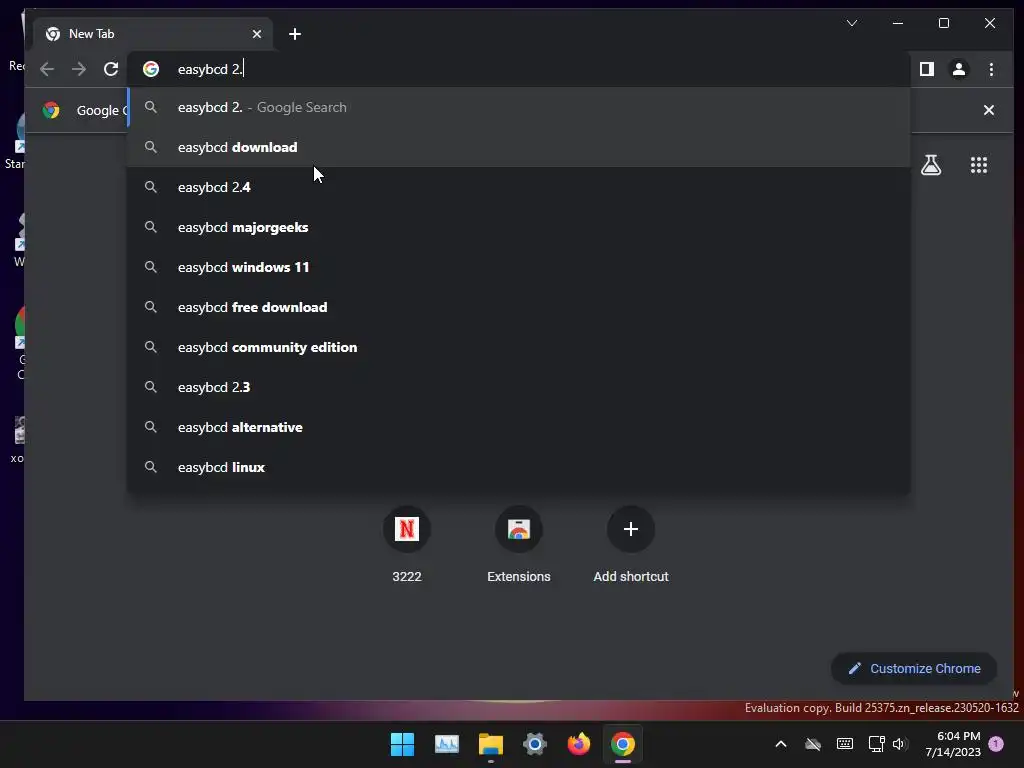Pick easybcd community edition suggestion
Viewport: 1024px width, 768px height.
coord(519,347)
